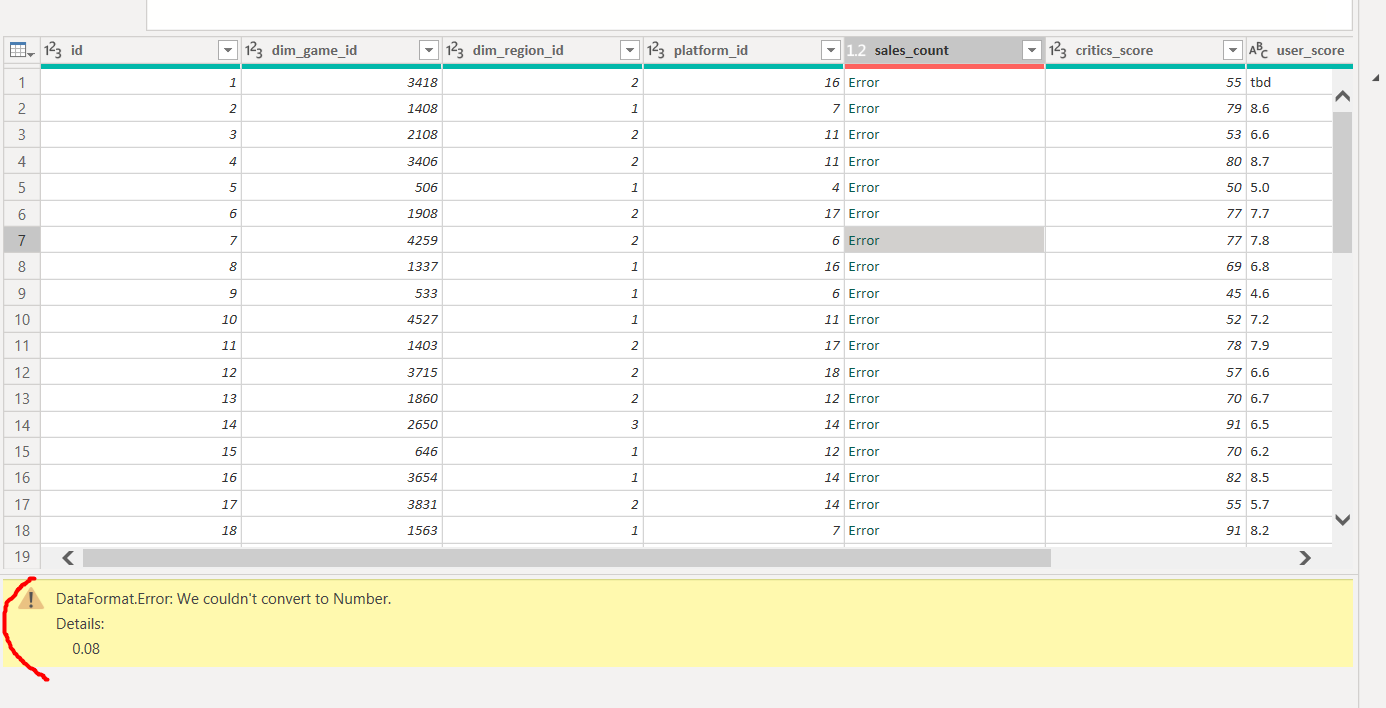
Task: Click the horizontal scrollbar thumb
Action: tap(567, 558)
